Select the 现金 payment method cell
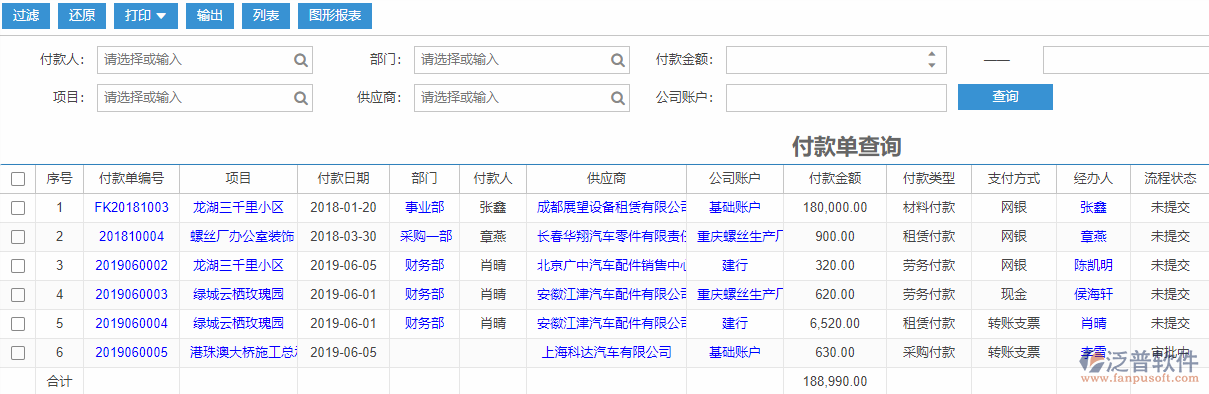The height and width of the screenshot is (394, 1209). [1014, 295]
